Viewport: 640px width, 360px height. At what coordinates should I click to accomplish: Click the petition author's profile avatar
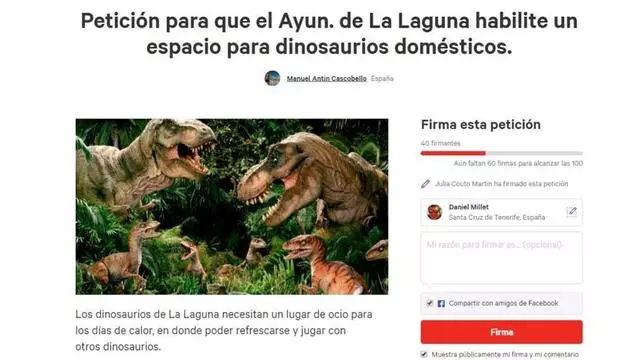pos(272,78)
